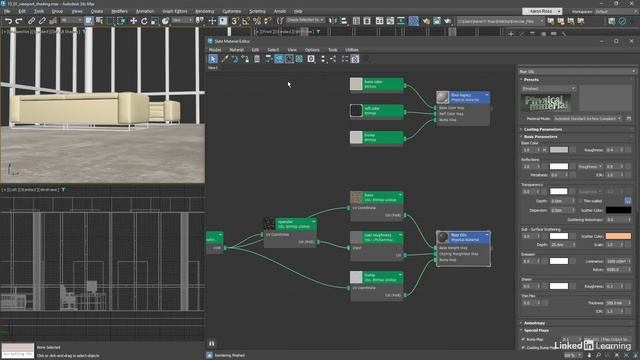The image size is (640, 360).
Task: Open the Modes menu in Slate Material Editor
Action: (x=215, y=50)
